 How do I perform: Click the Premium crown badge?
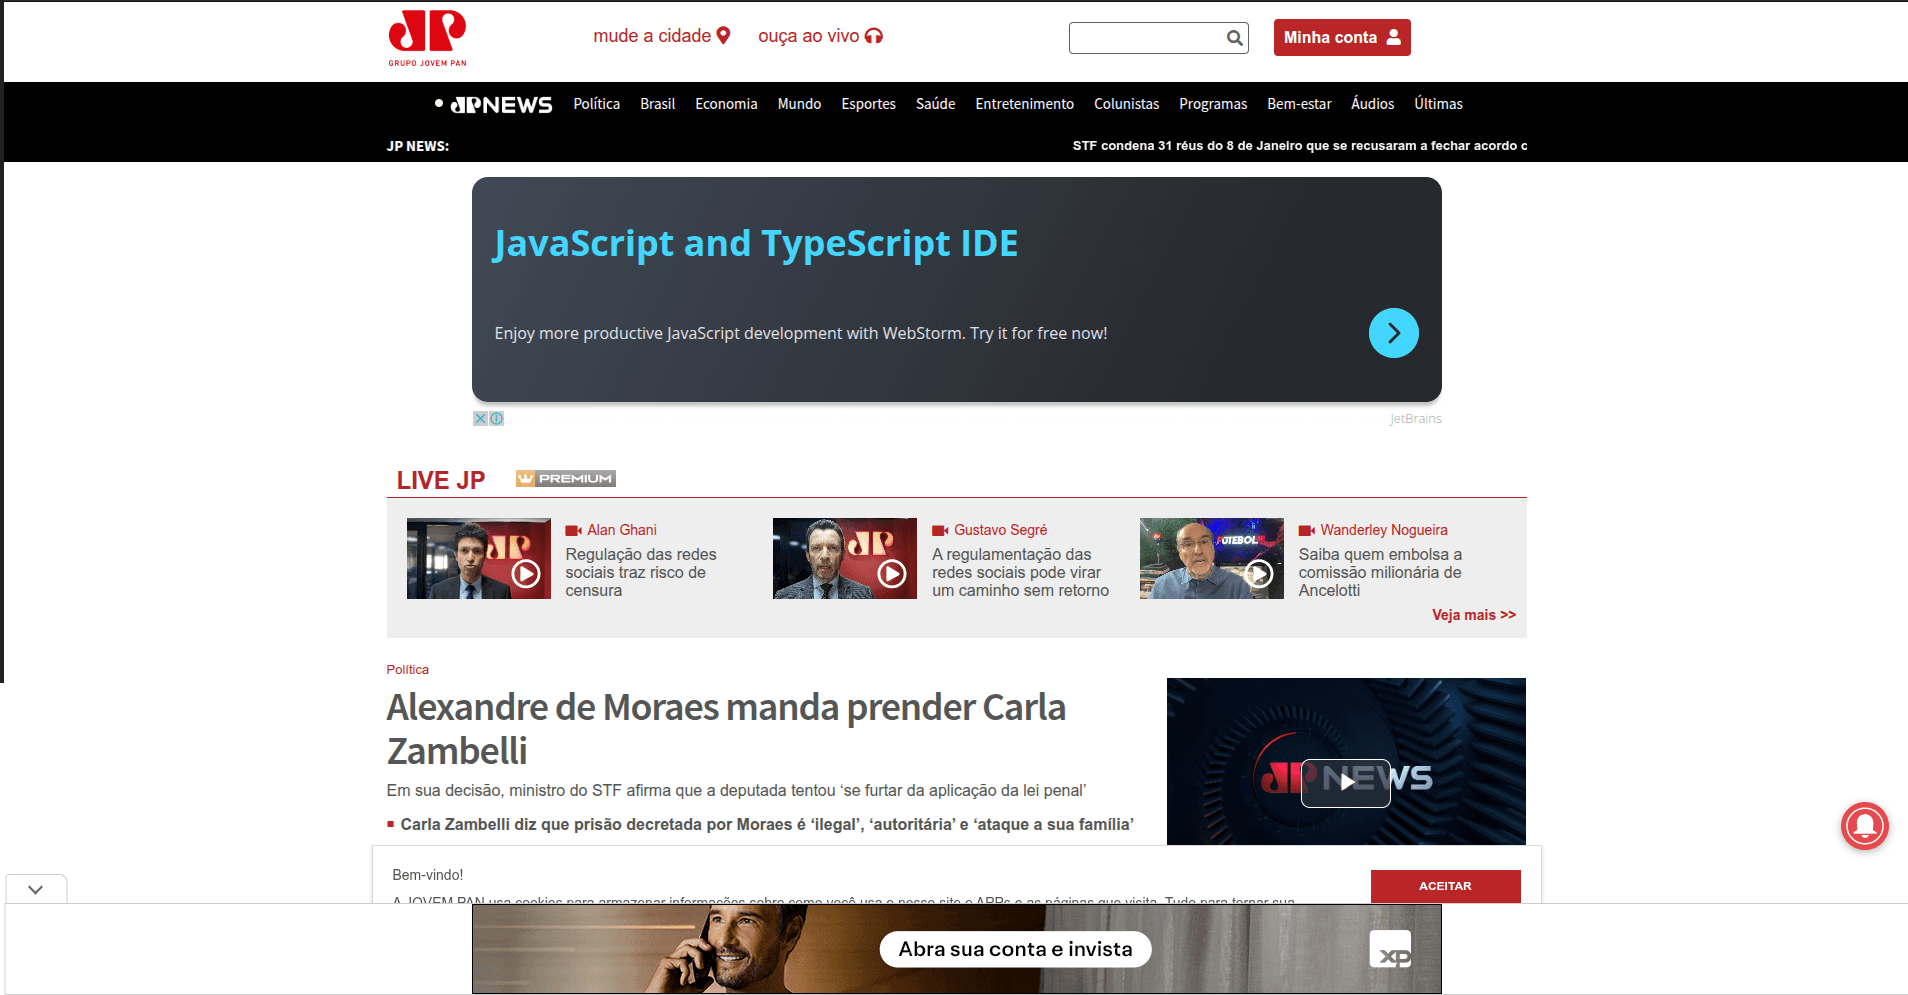[x=565, y=479]
